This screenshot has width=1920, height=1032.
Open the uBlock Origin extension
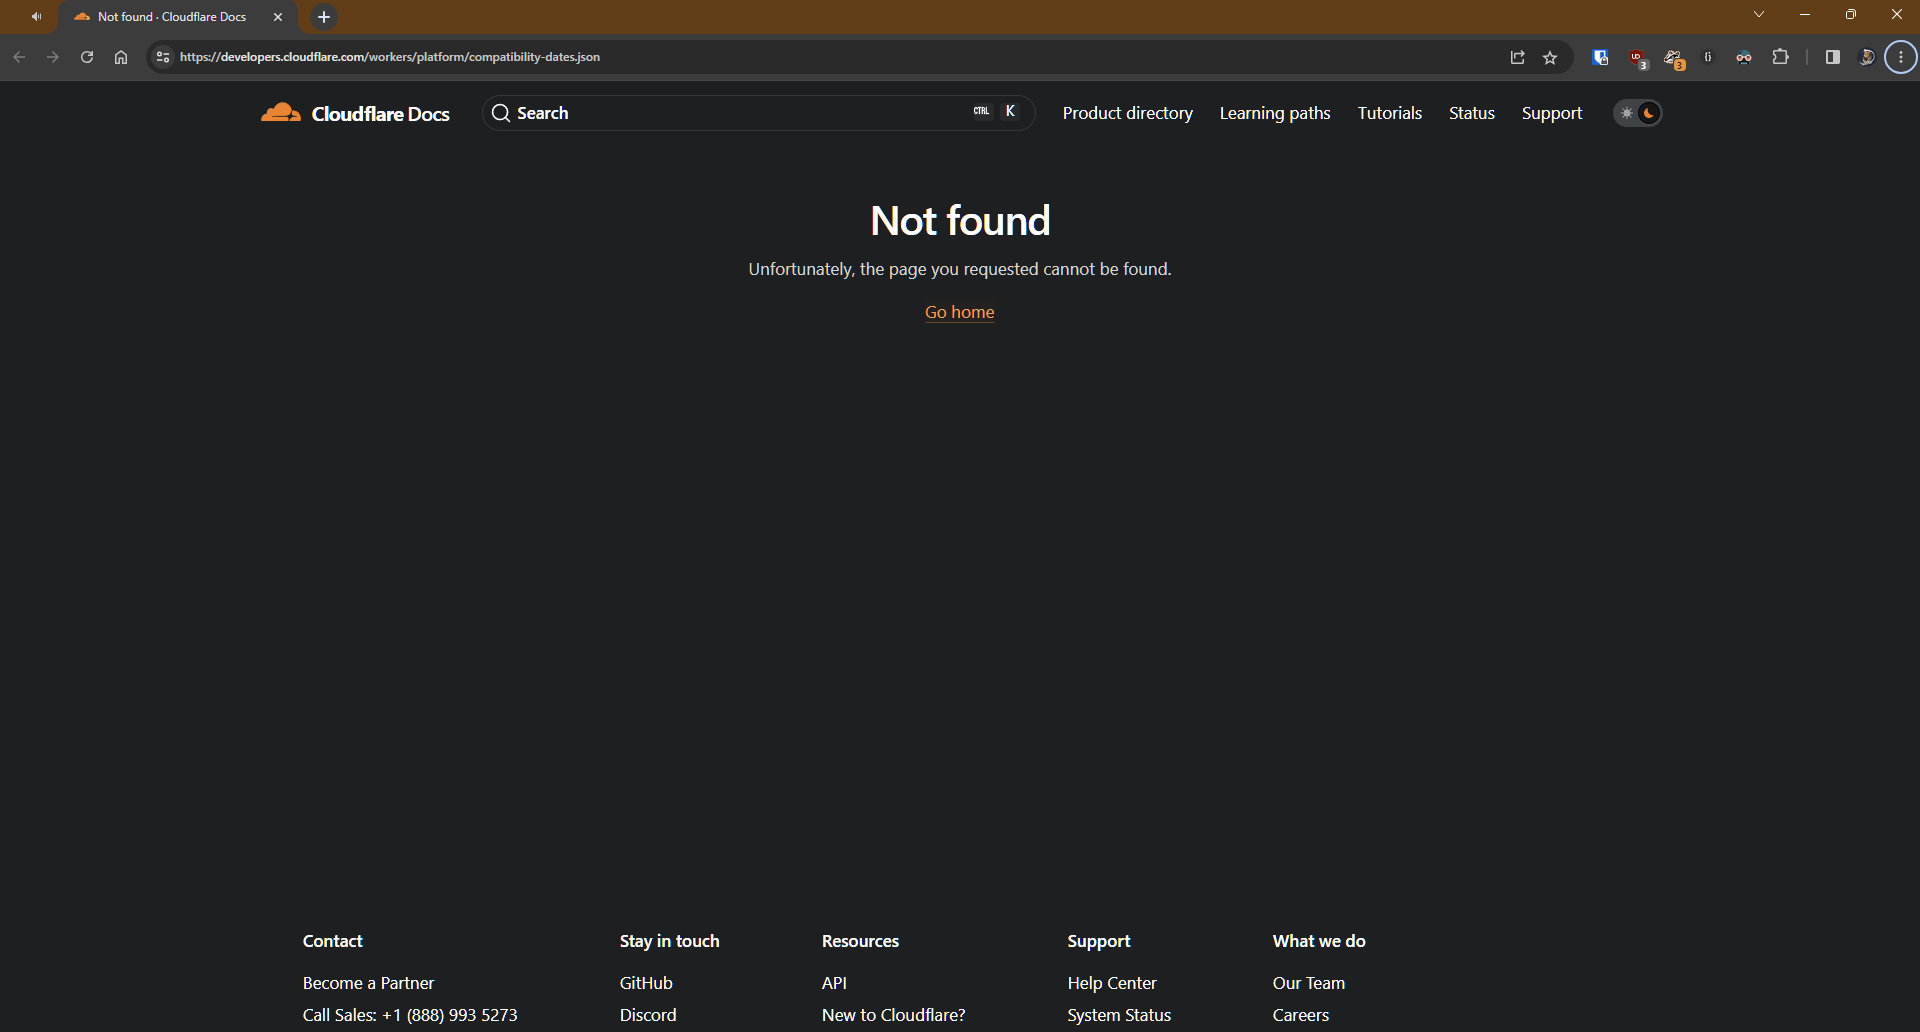[1637, 58]
